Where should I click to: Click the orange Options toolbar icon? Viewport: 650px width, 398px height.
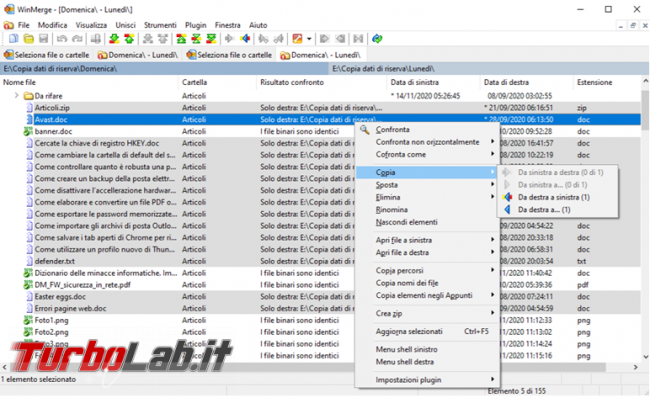tap(297, 39)
